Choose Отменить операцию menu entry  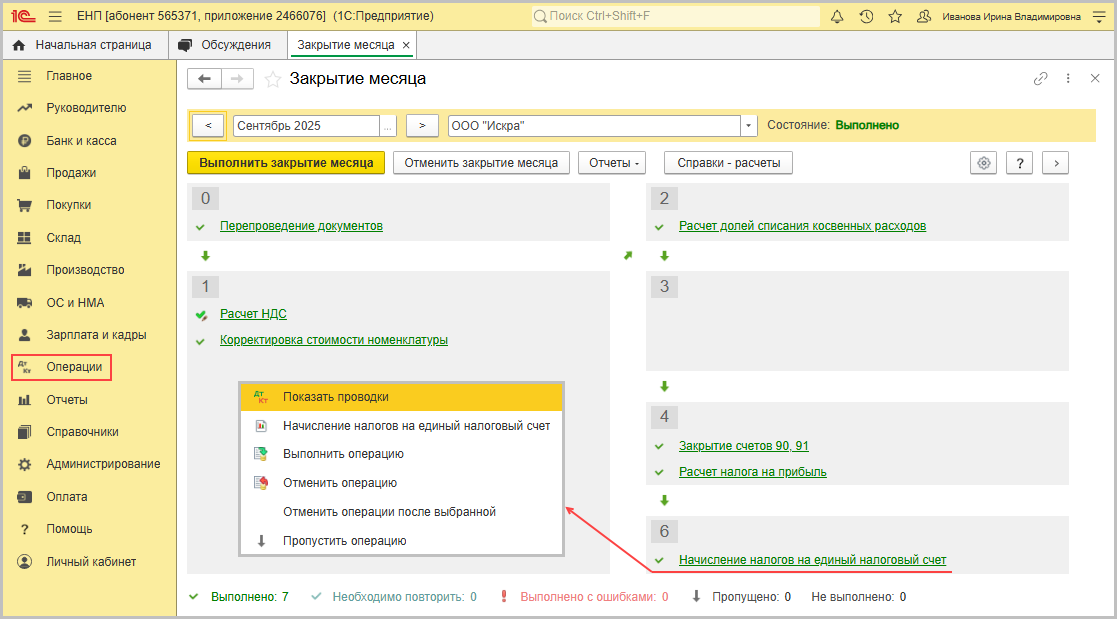tap(339, 483)
